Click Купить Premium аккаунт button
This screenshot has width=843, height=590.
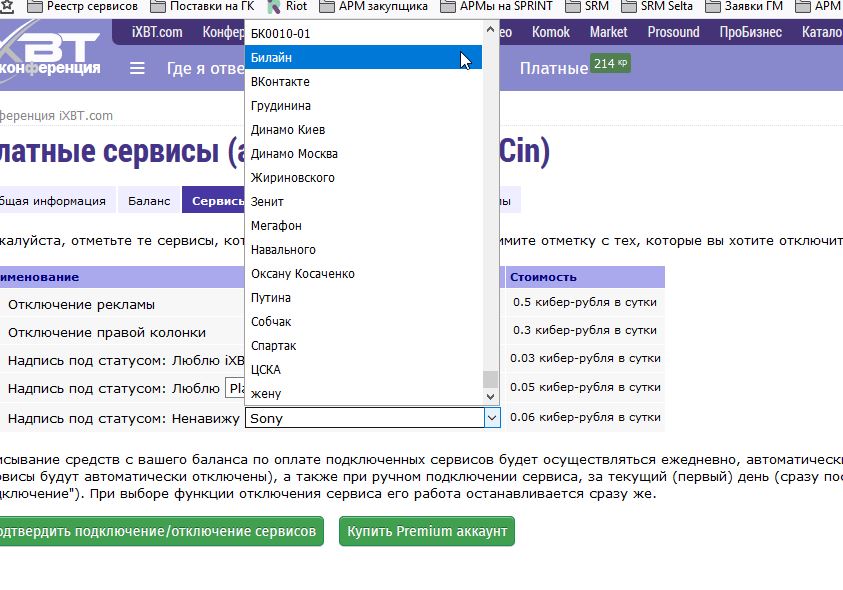427,531
